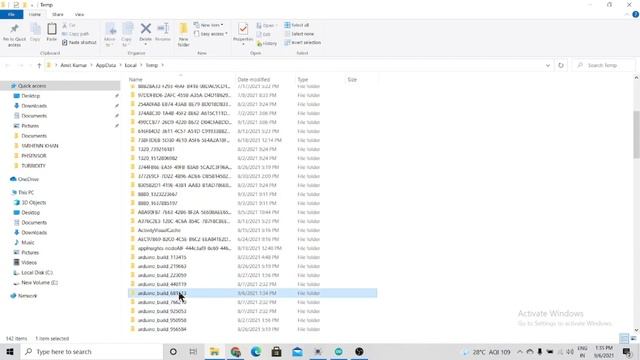The width and height of the screenshot is (640, 360).
Task: Click Invert selection in the ribbon
Action: click(302, 42)
